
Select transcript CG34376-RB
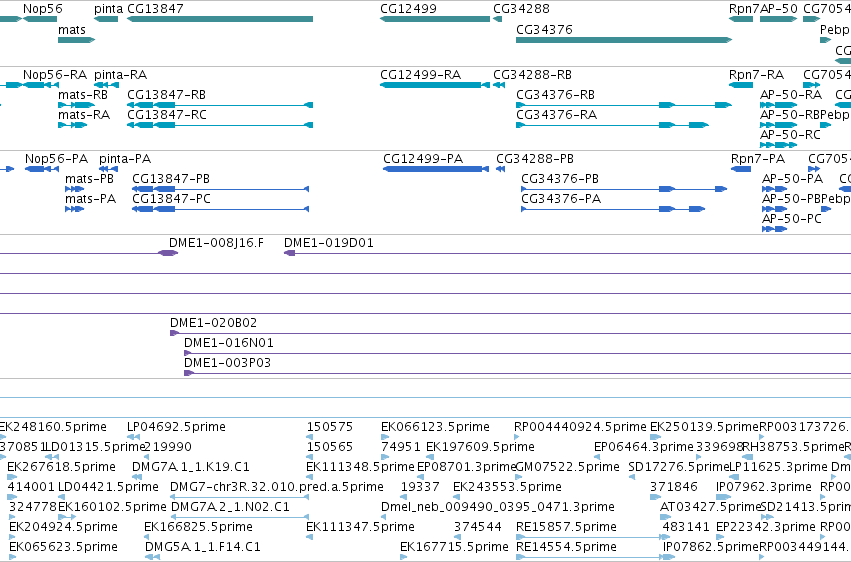[624, 105]
